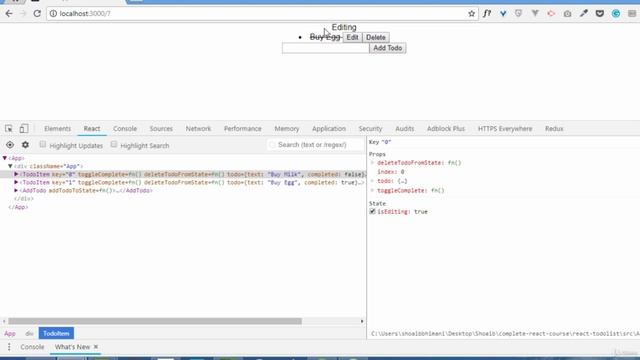The height and width of the screenshot is (360, 640).
Task: Select the React tab
Action: click(92, 129)
